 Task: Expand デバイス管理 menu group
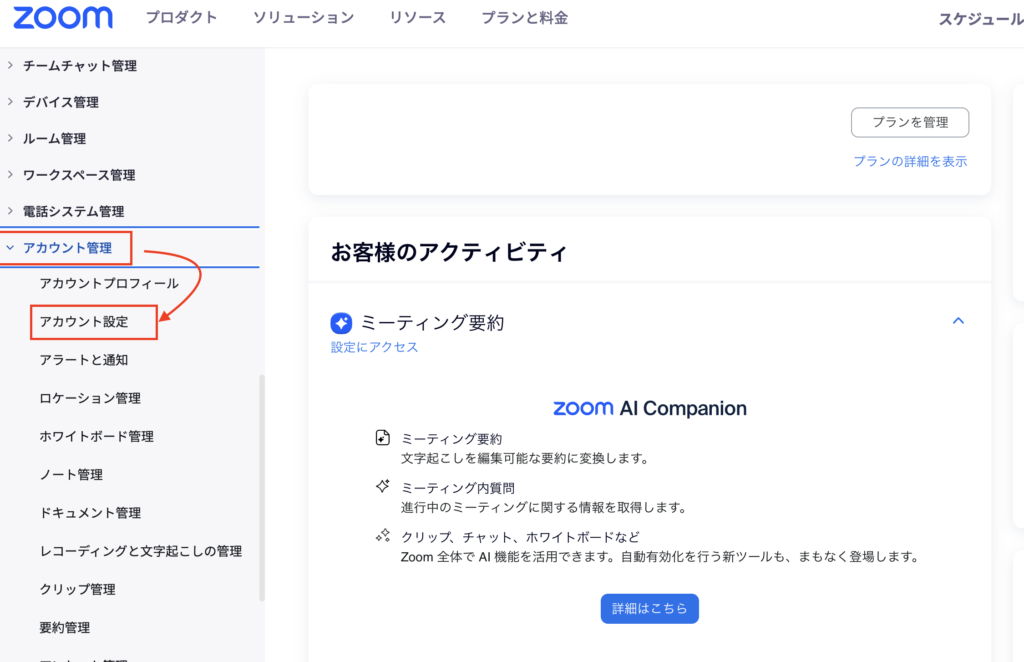click(x=54, y=102)
